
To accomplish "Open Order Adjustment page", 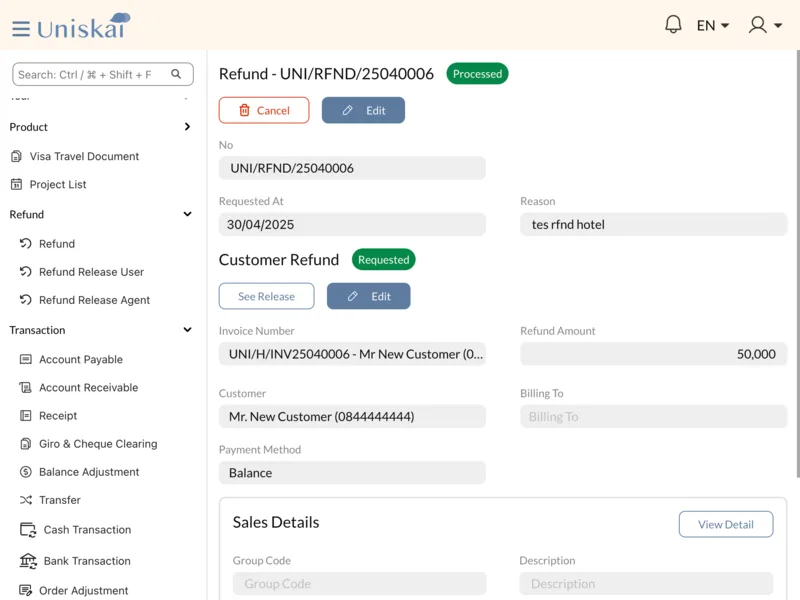I will 84,590.
